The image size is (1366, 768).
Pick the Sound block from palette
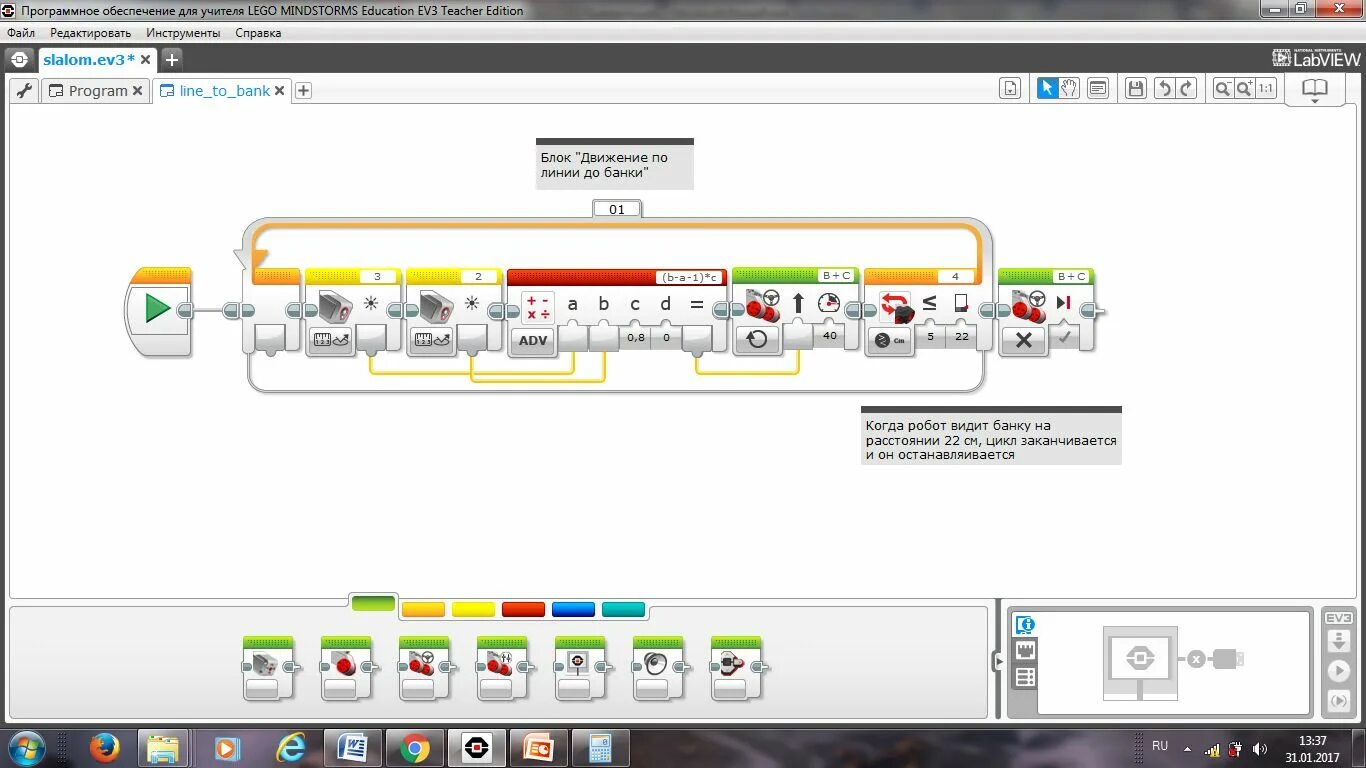tap(659, 668)
